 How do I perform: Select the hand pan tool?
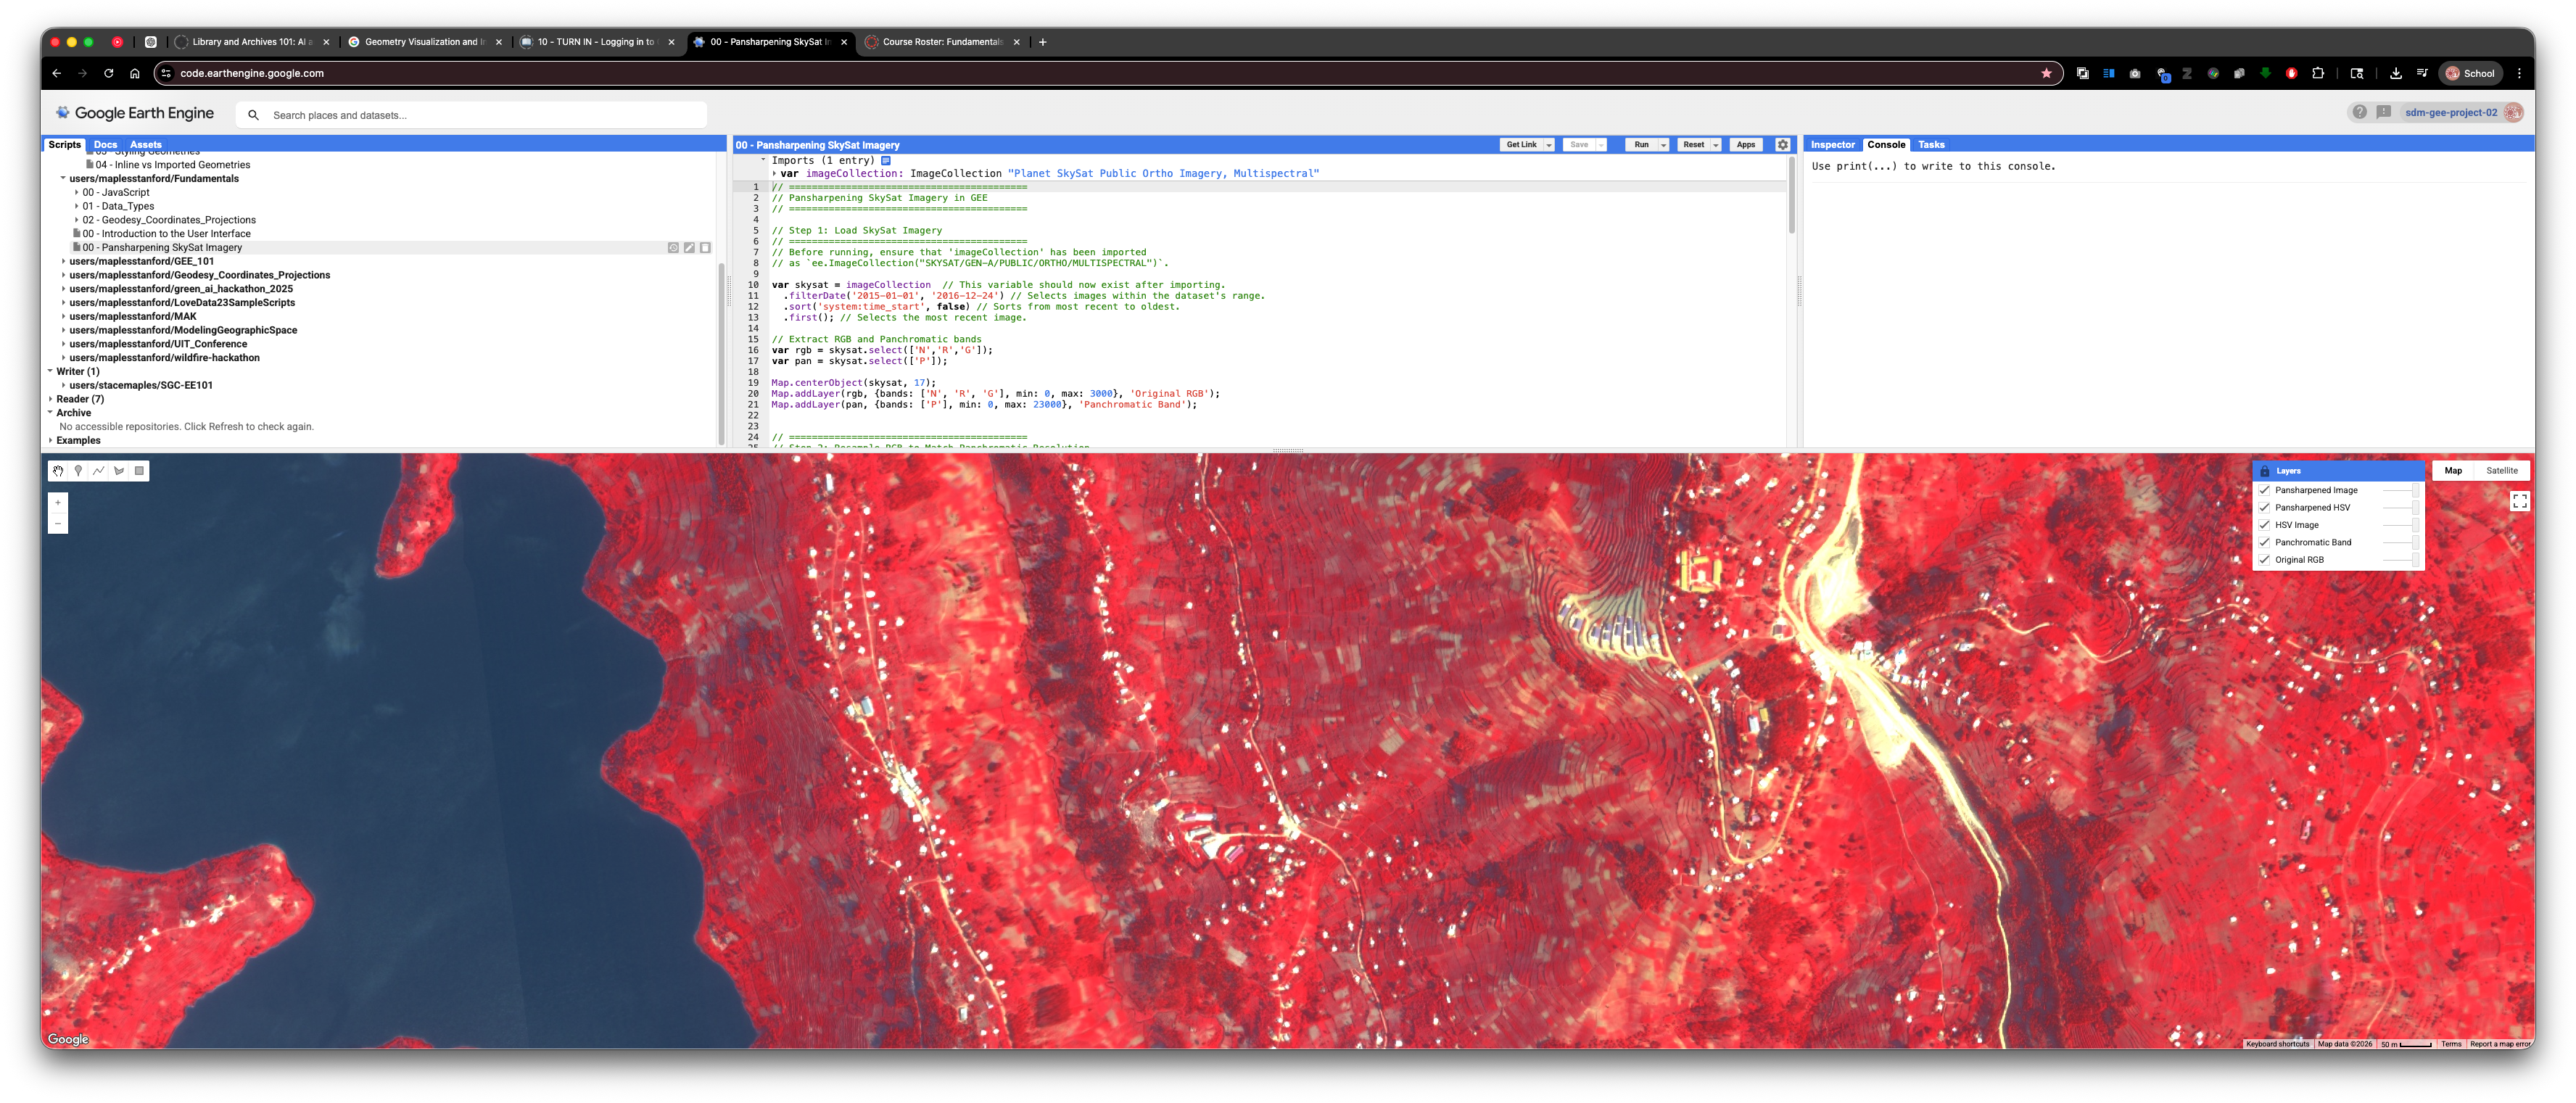[x=58, y=471]
